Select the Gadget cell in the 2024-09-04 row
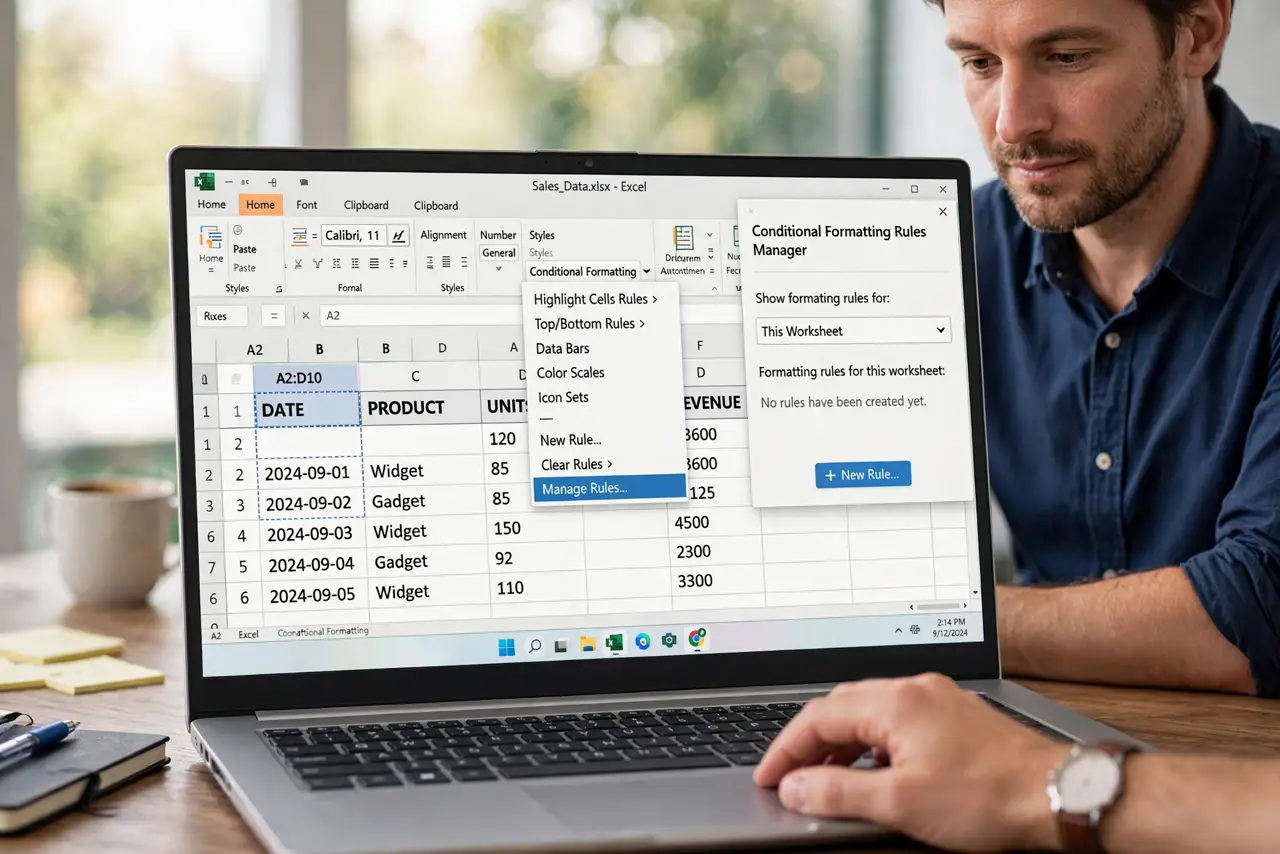1280x854 pixels. pos(426,562)
